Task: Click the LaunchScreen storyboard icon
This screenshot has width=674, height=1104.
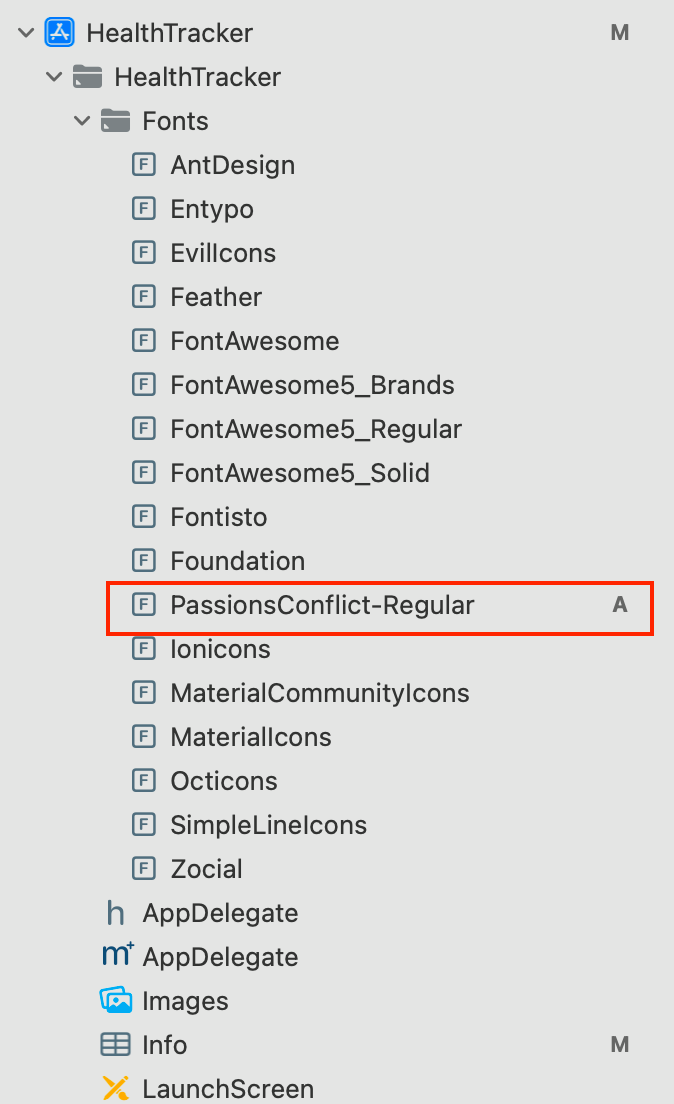Action: pyautogui.click(x=115, y=1088)
